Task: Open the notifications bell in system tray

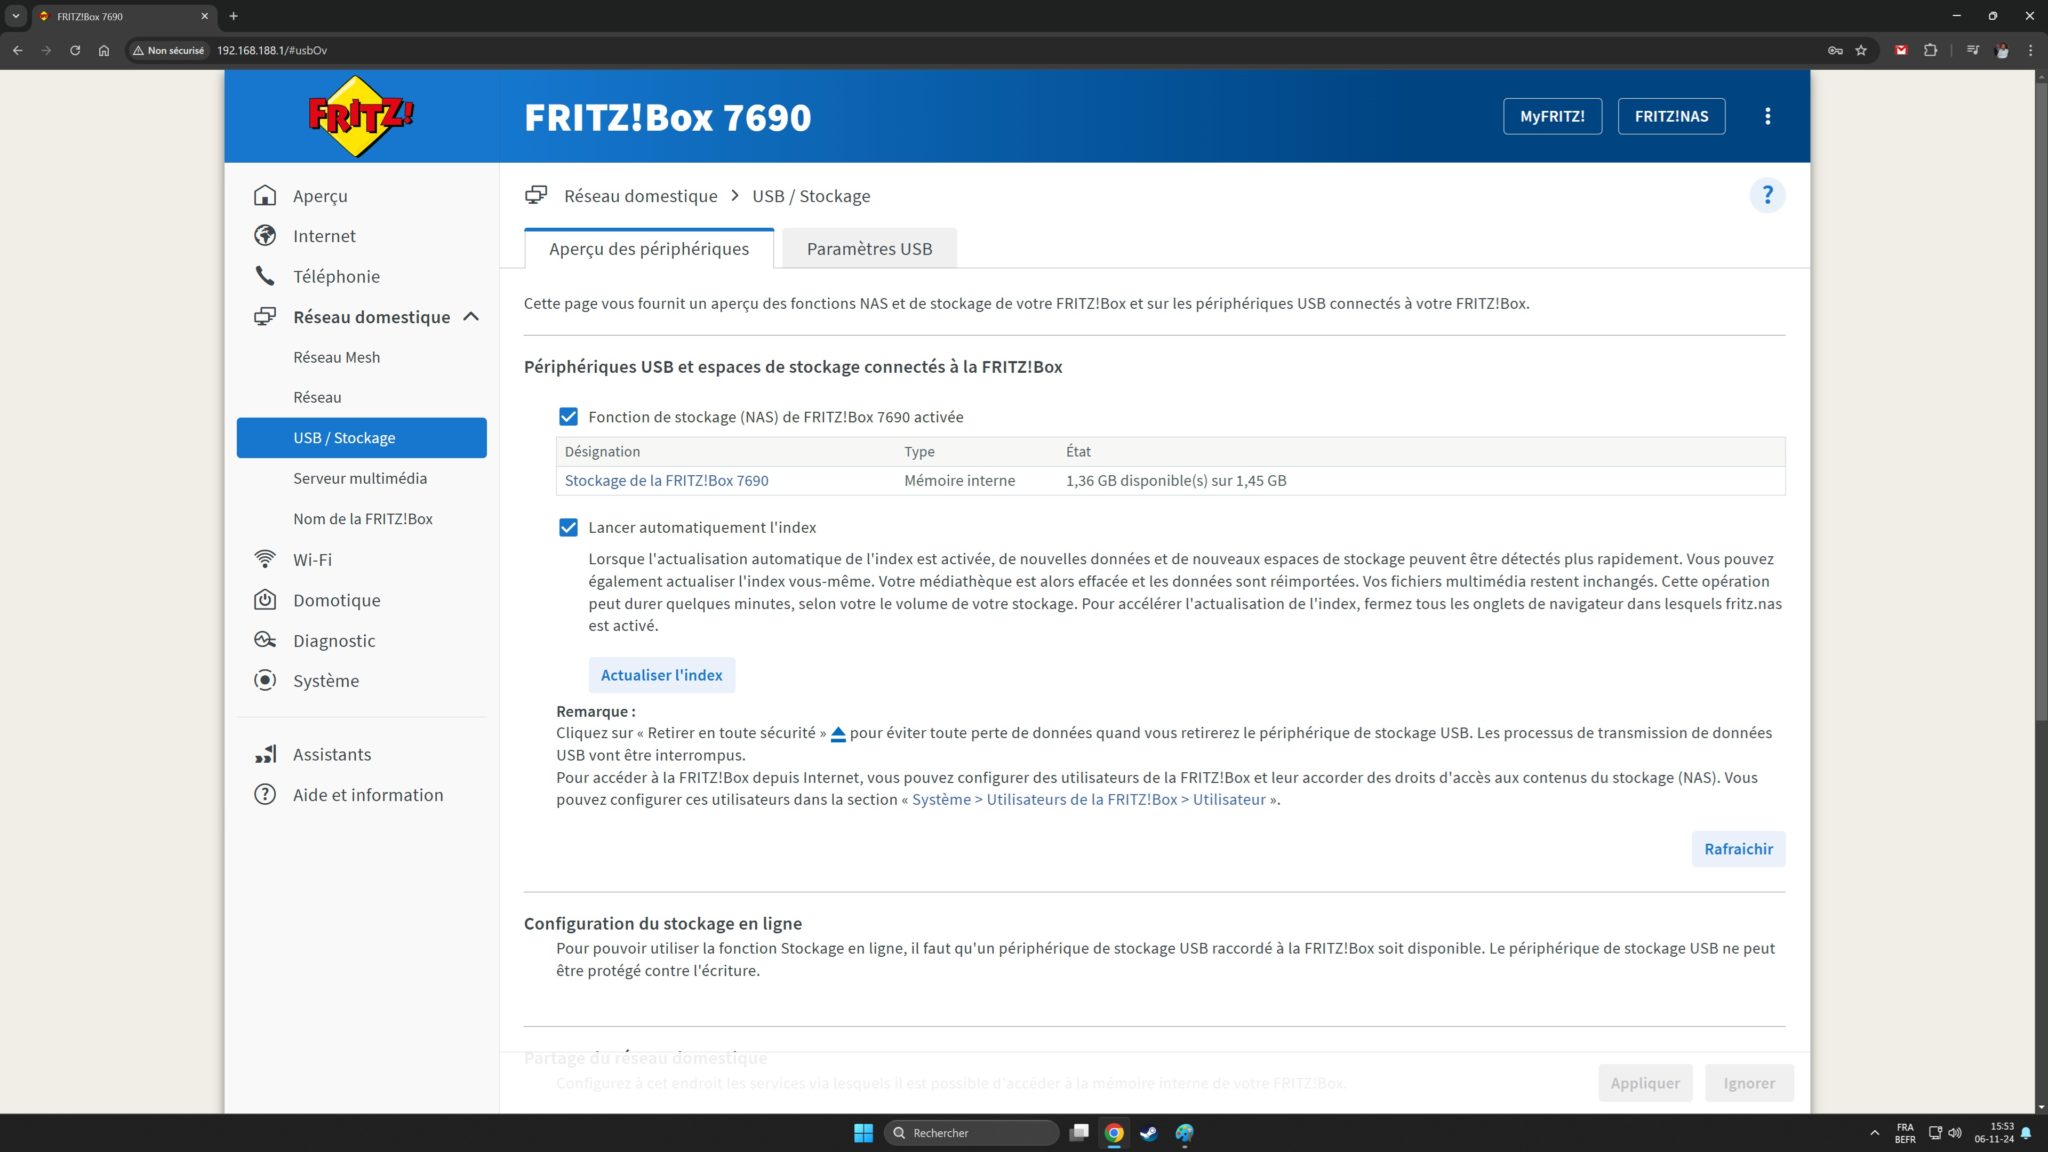Action: point(2026,1133)
